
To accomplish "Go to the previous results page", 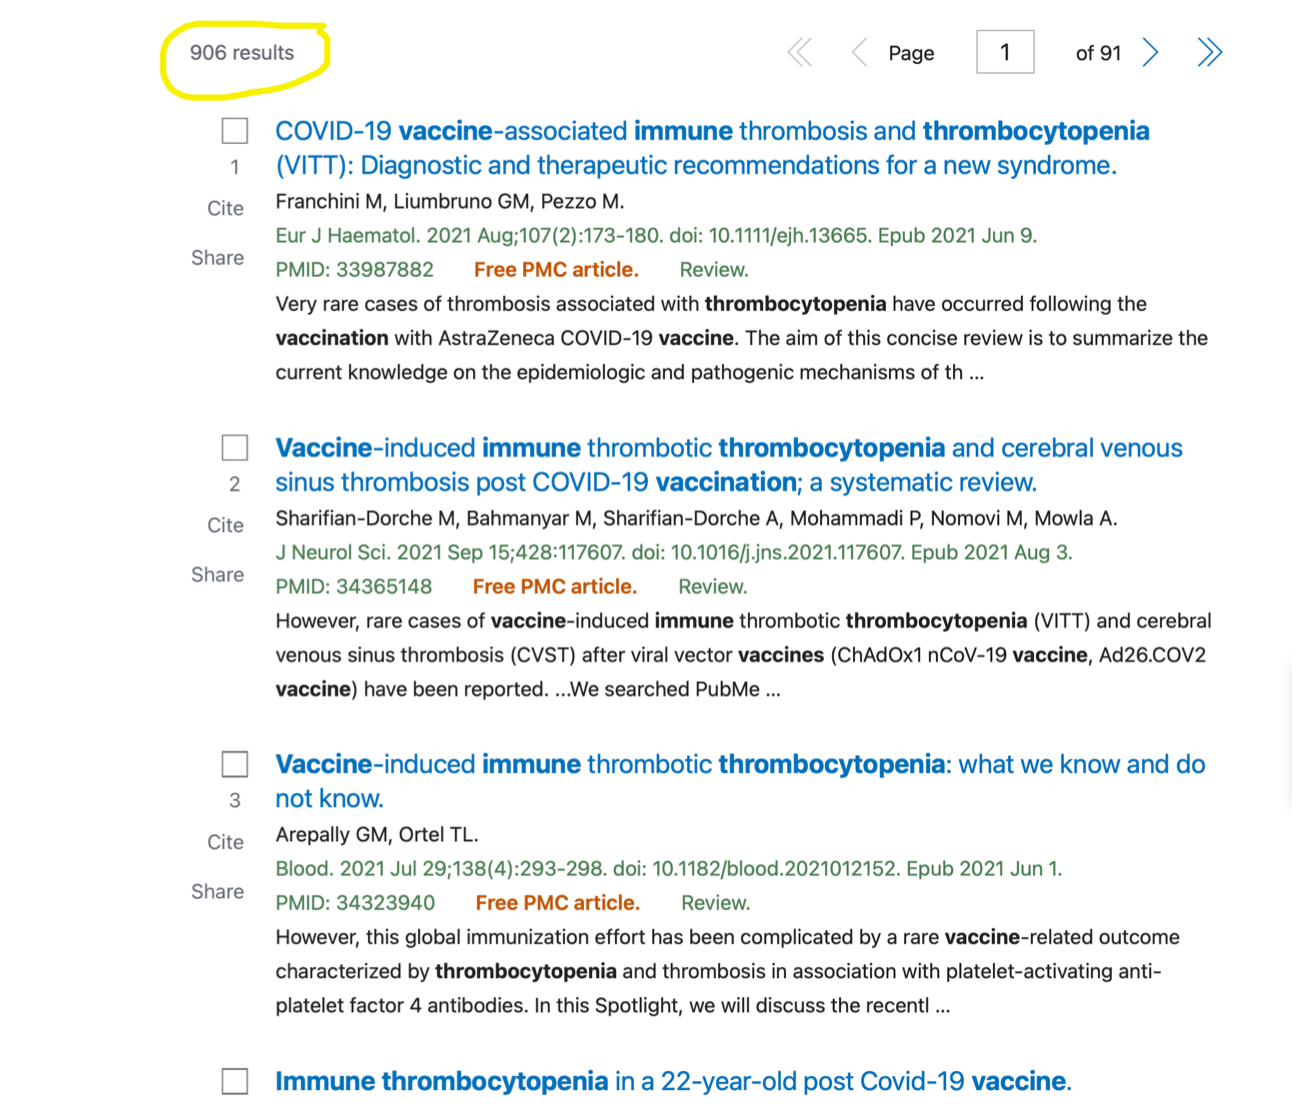I will [858, 53].
